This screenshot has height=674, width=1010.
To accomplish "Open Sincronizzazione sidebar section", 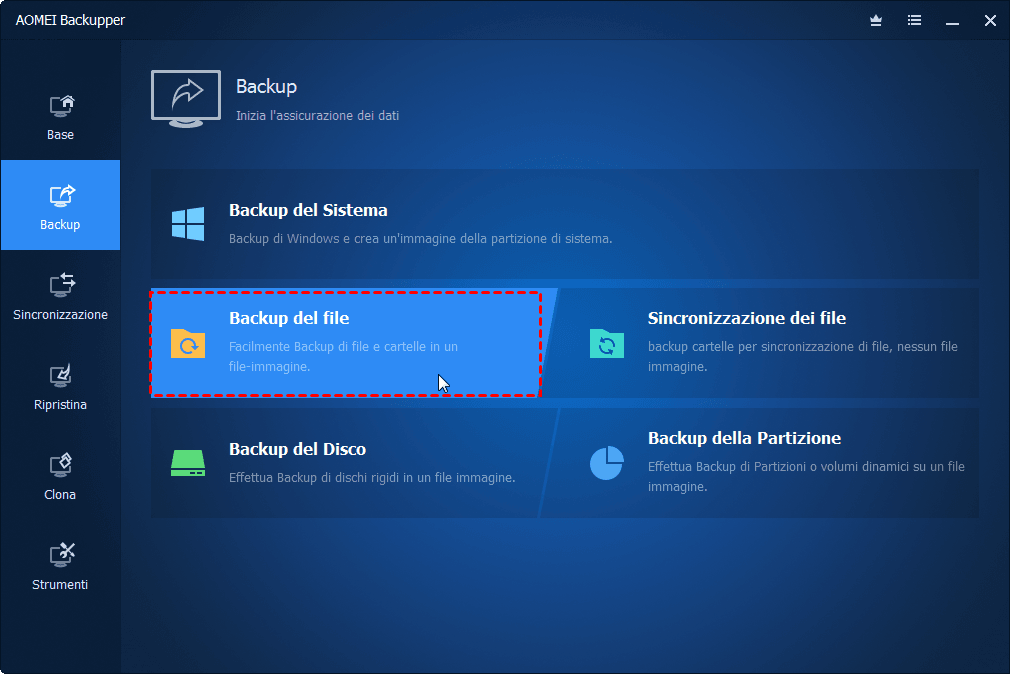I will (61, 296).
